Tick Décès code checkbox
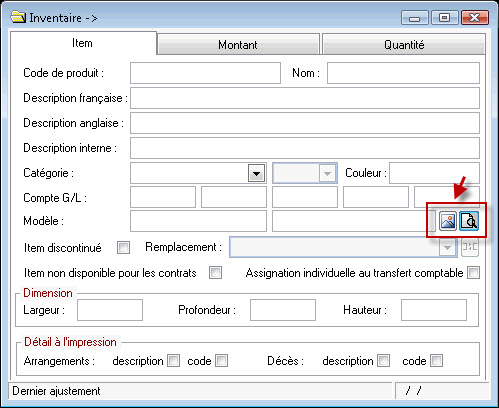Screen dimensions: 499x408 [x=437, y=361]
